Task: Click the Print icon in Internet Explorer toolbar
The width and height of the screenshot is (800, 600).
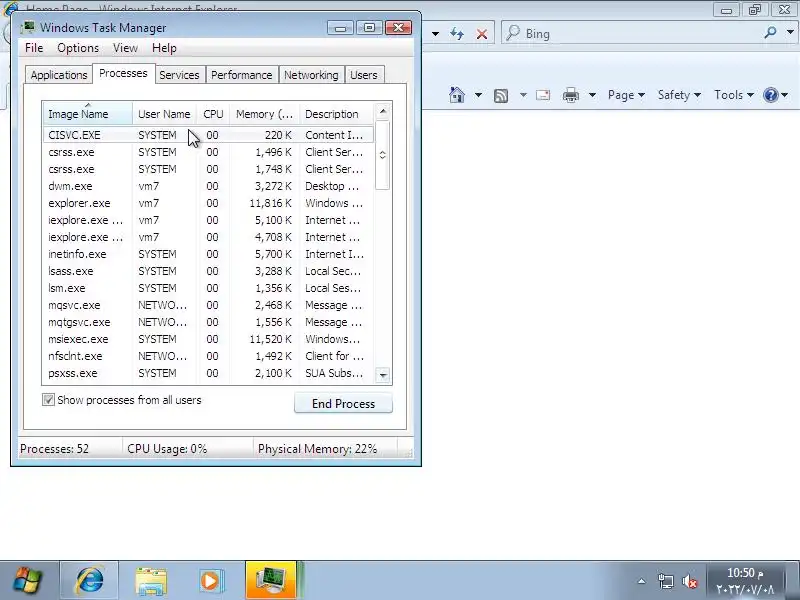Action: coord(570,95)
